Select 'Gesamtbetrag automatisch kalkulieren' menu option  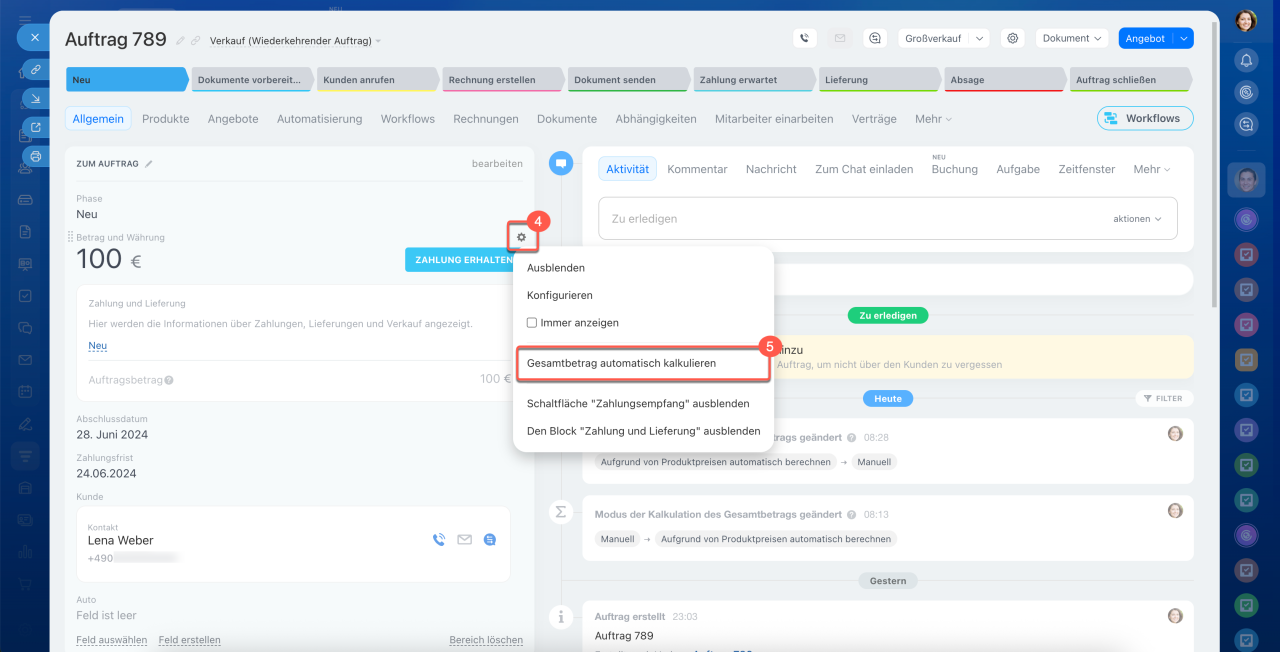pyautogui.click(x=621, y=363)
